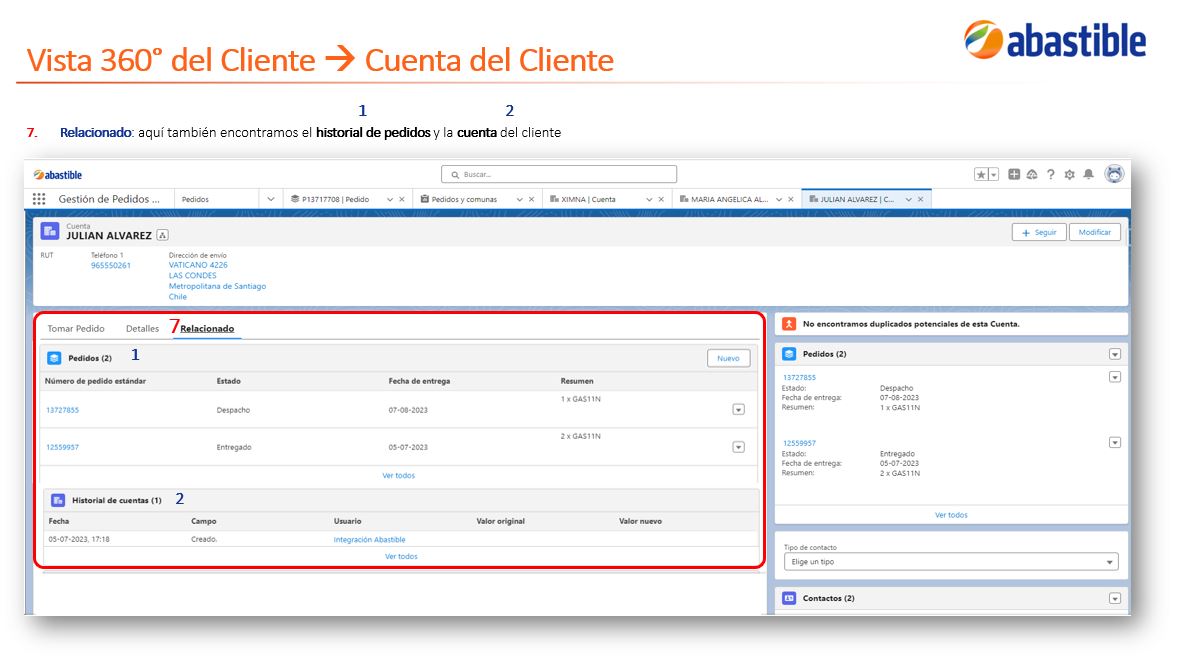Open the favorites star icon
The width and height of the screenshot is (1177, 663).
tap(981, 174)
